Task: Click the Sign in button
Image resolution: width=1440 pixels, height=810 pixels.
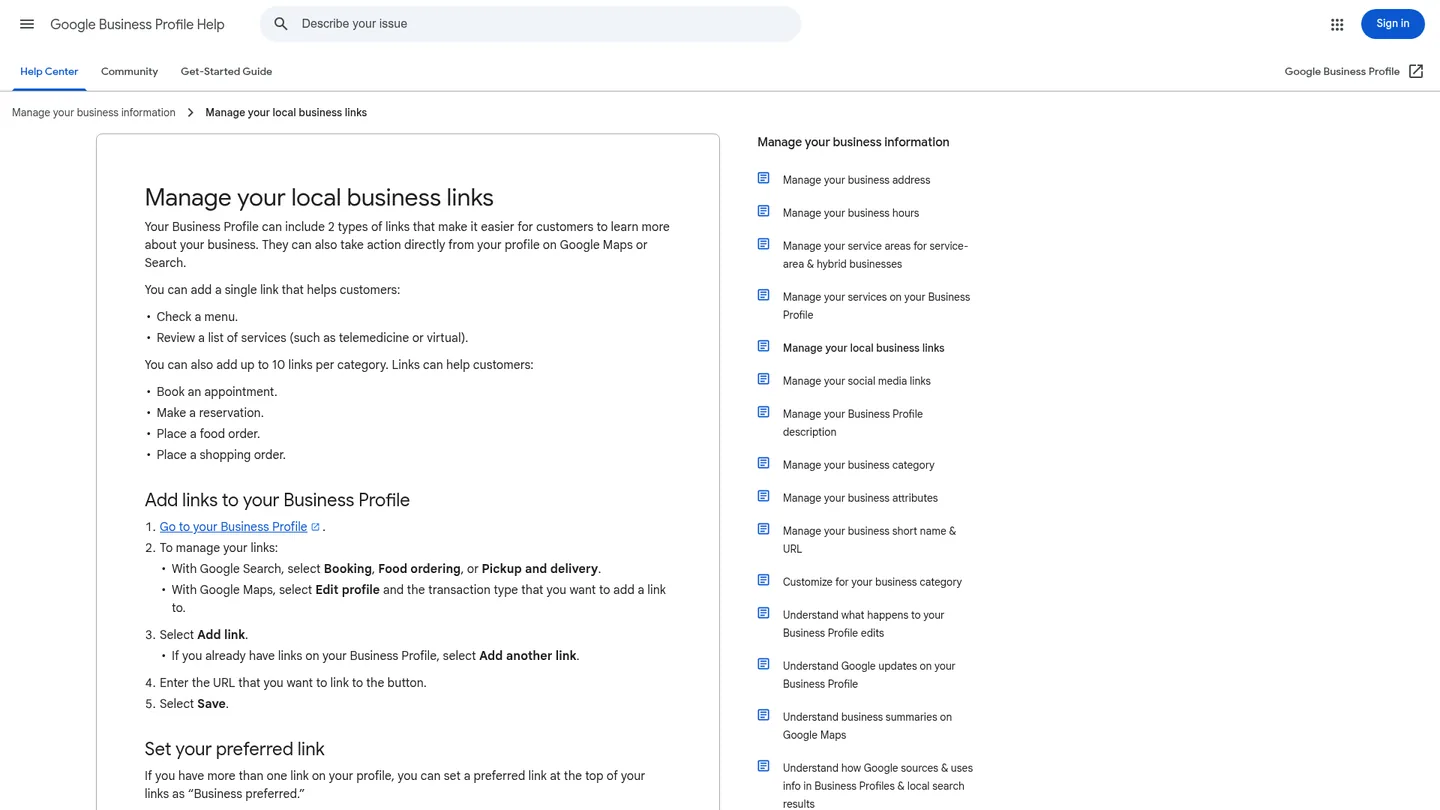Action: point(1392,24)
